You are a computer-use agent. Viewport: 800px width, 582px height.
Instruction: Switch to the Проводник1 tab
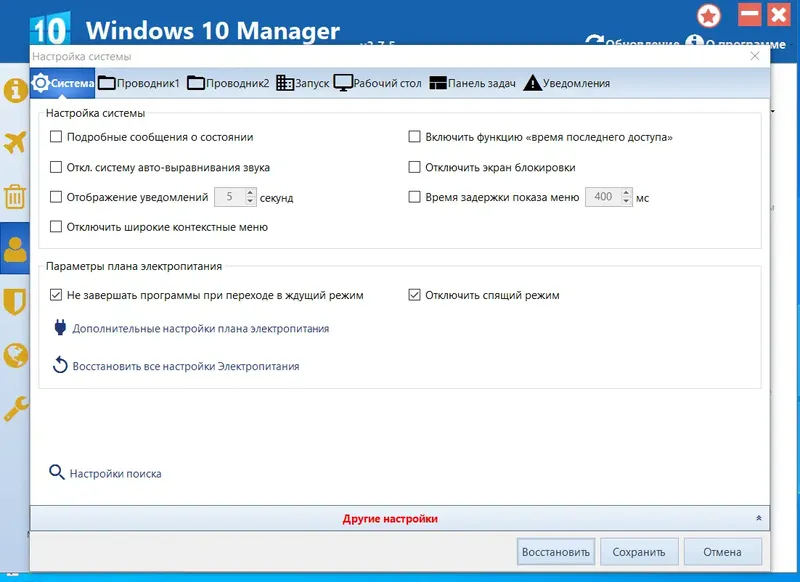(139, 83)
